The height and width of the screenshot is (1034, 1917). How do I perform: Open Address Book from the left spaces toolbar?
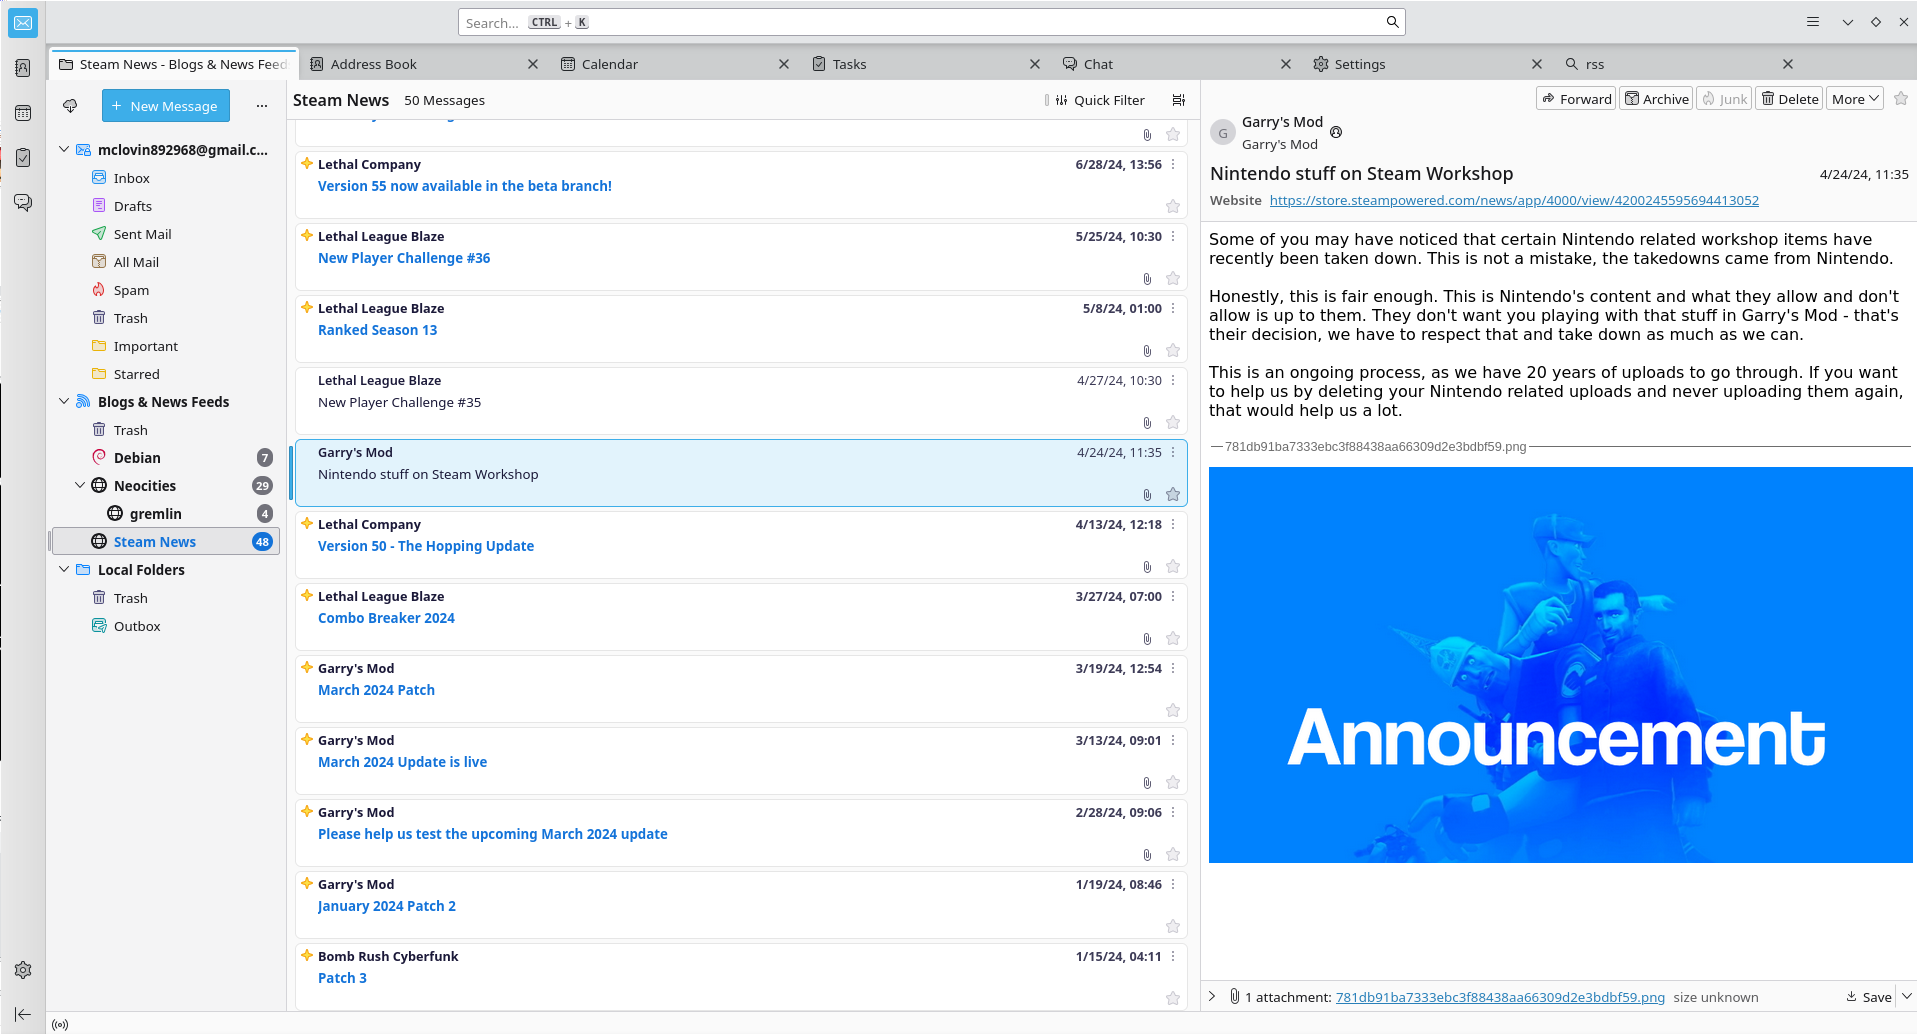coord(23,68)
